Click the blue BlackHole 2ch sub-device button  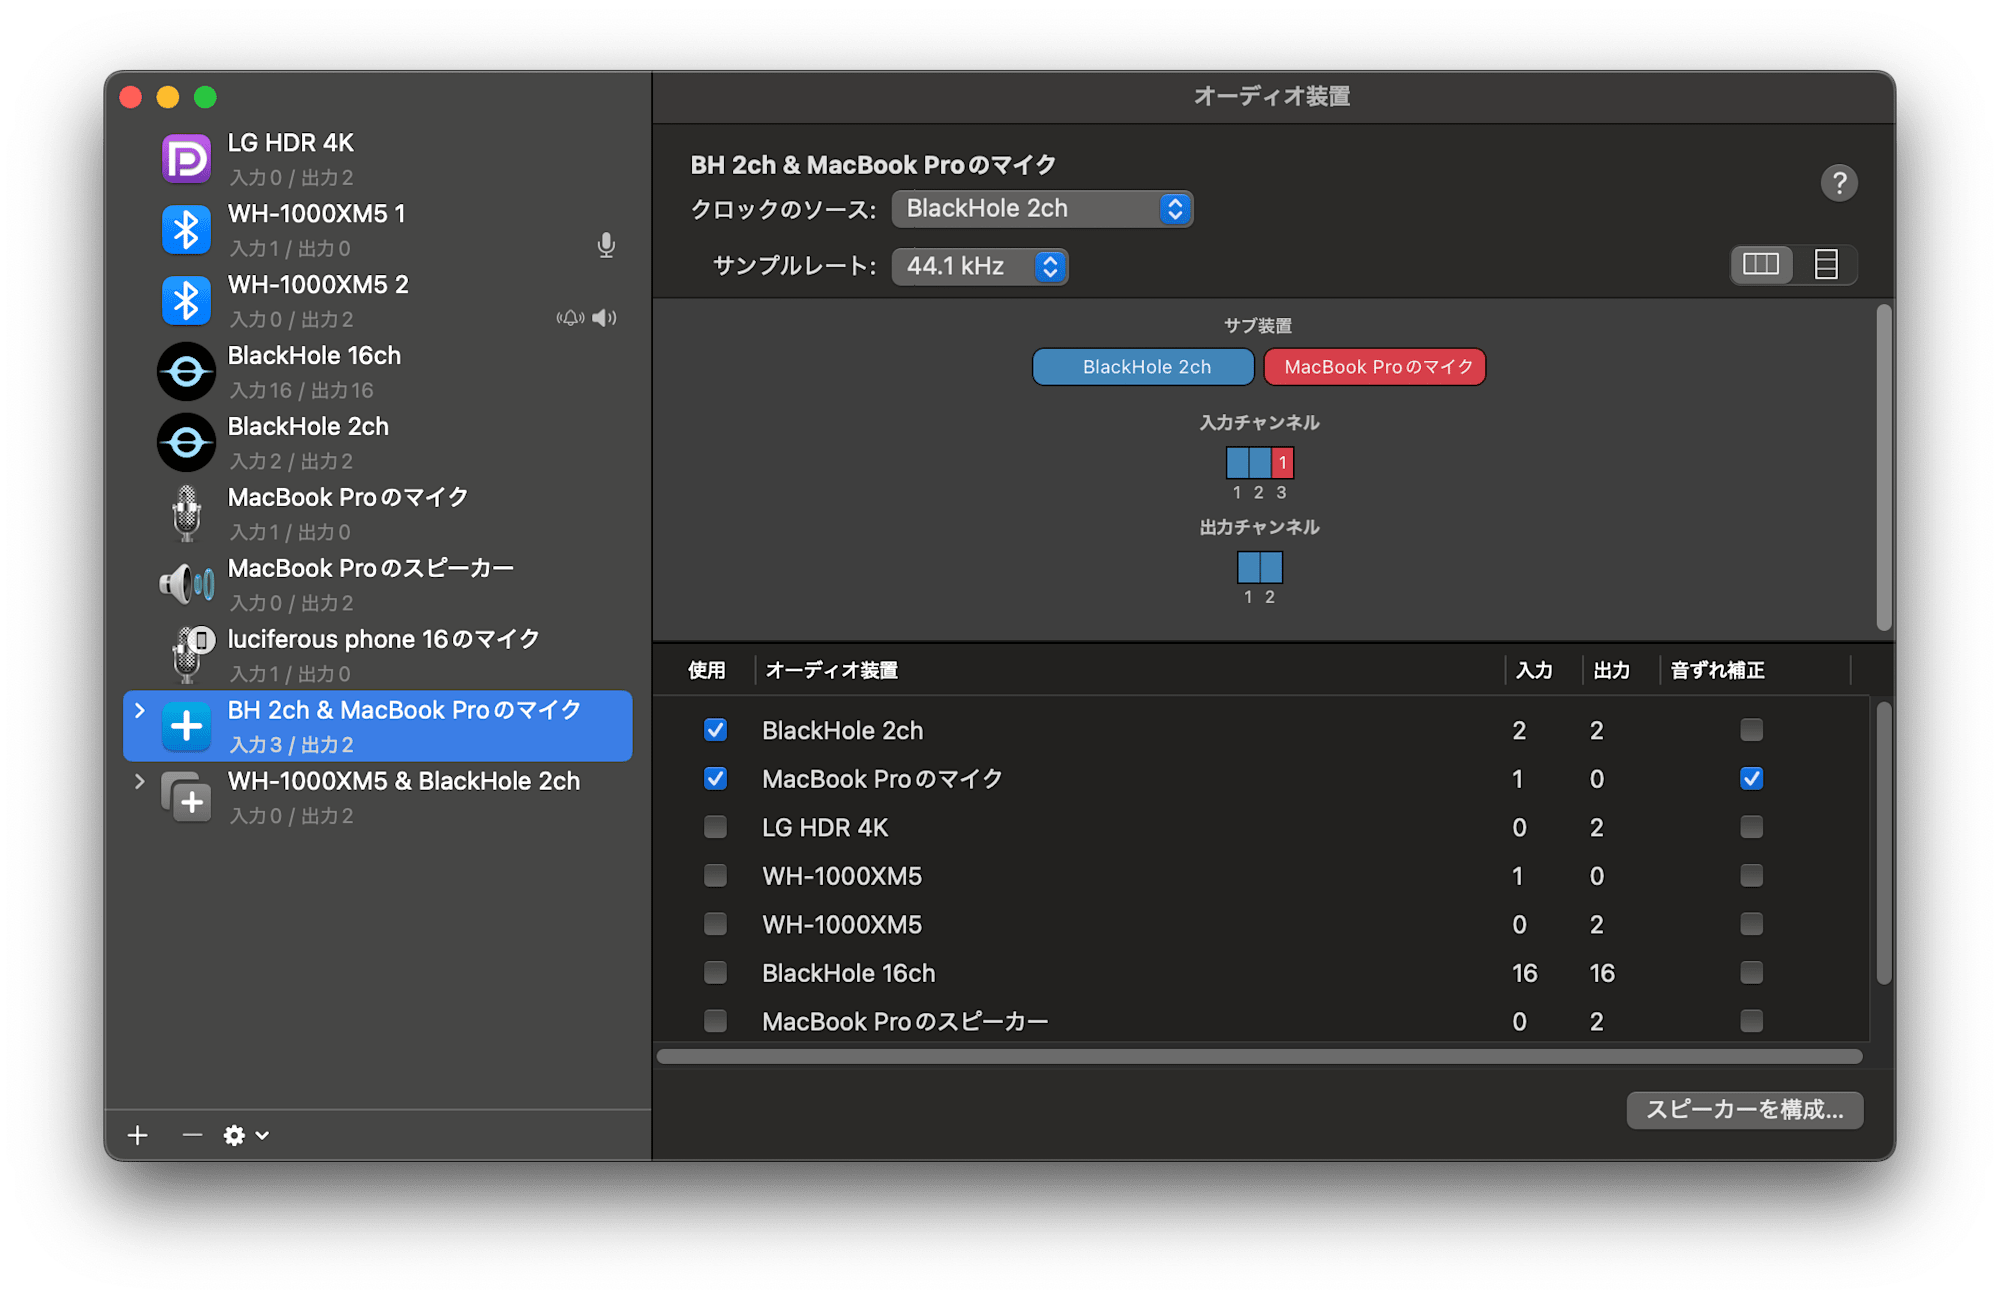point(1143,367)
